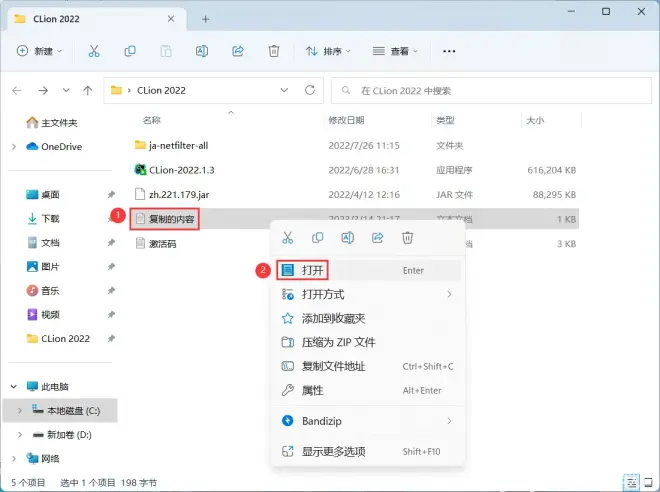This screenshot has height=492, width=660.
Task: Click the Delete icon in context menu
Action: click(x=407, y=238)
